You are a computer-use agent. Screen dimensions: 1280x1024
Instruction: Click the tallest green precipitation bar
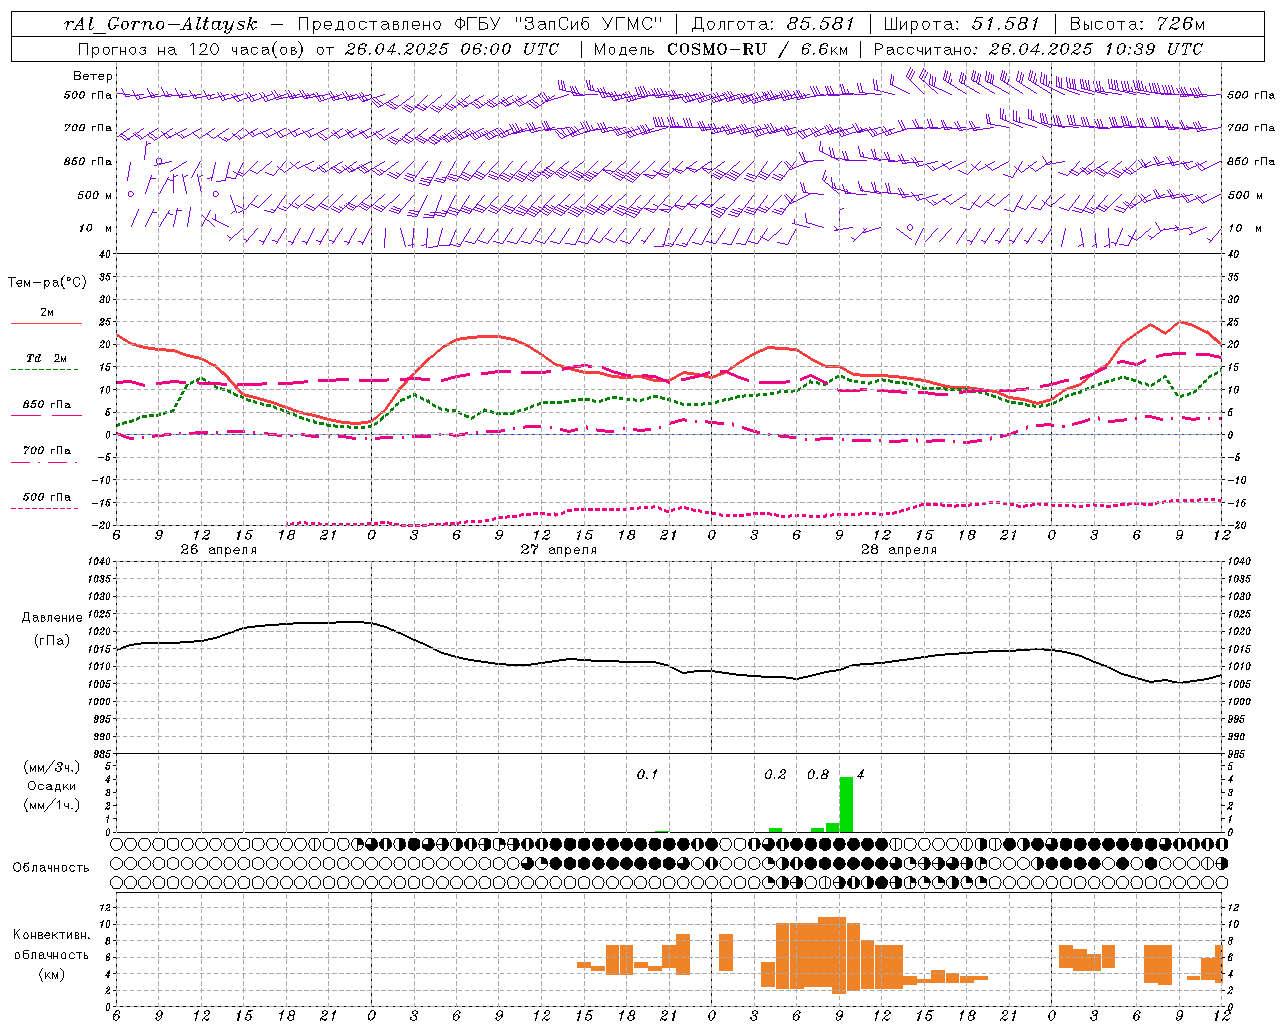click(846, 804)
